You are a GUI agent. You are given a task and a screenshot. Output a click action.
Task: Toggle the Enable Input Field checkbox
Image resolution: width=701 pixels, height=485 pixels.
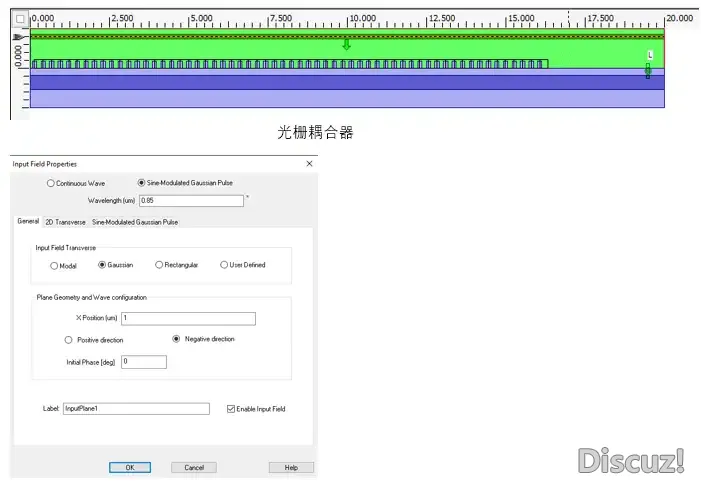(231, 409)
